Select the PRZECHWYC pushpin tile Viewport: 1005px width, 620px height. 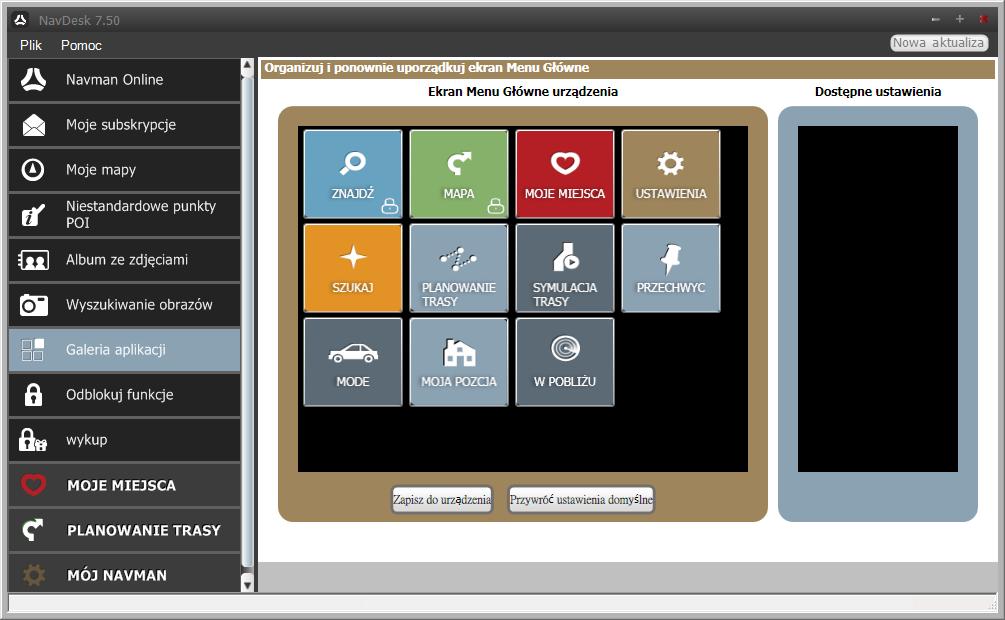click(x=671, y=268)
